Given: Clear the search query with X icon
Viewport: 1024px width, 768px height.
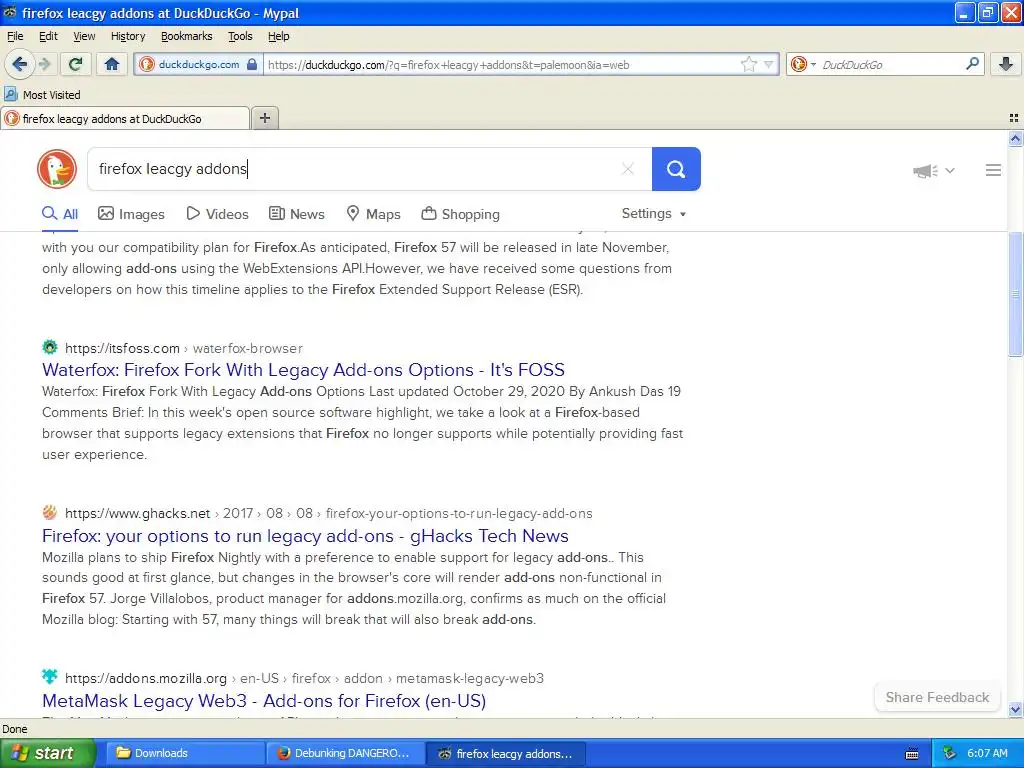Looking at the screenshot, I should pyautogui.click(x=628, y=169).
